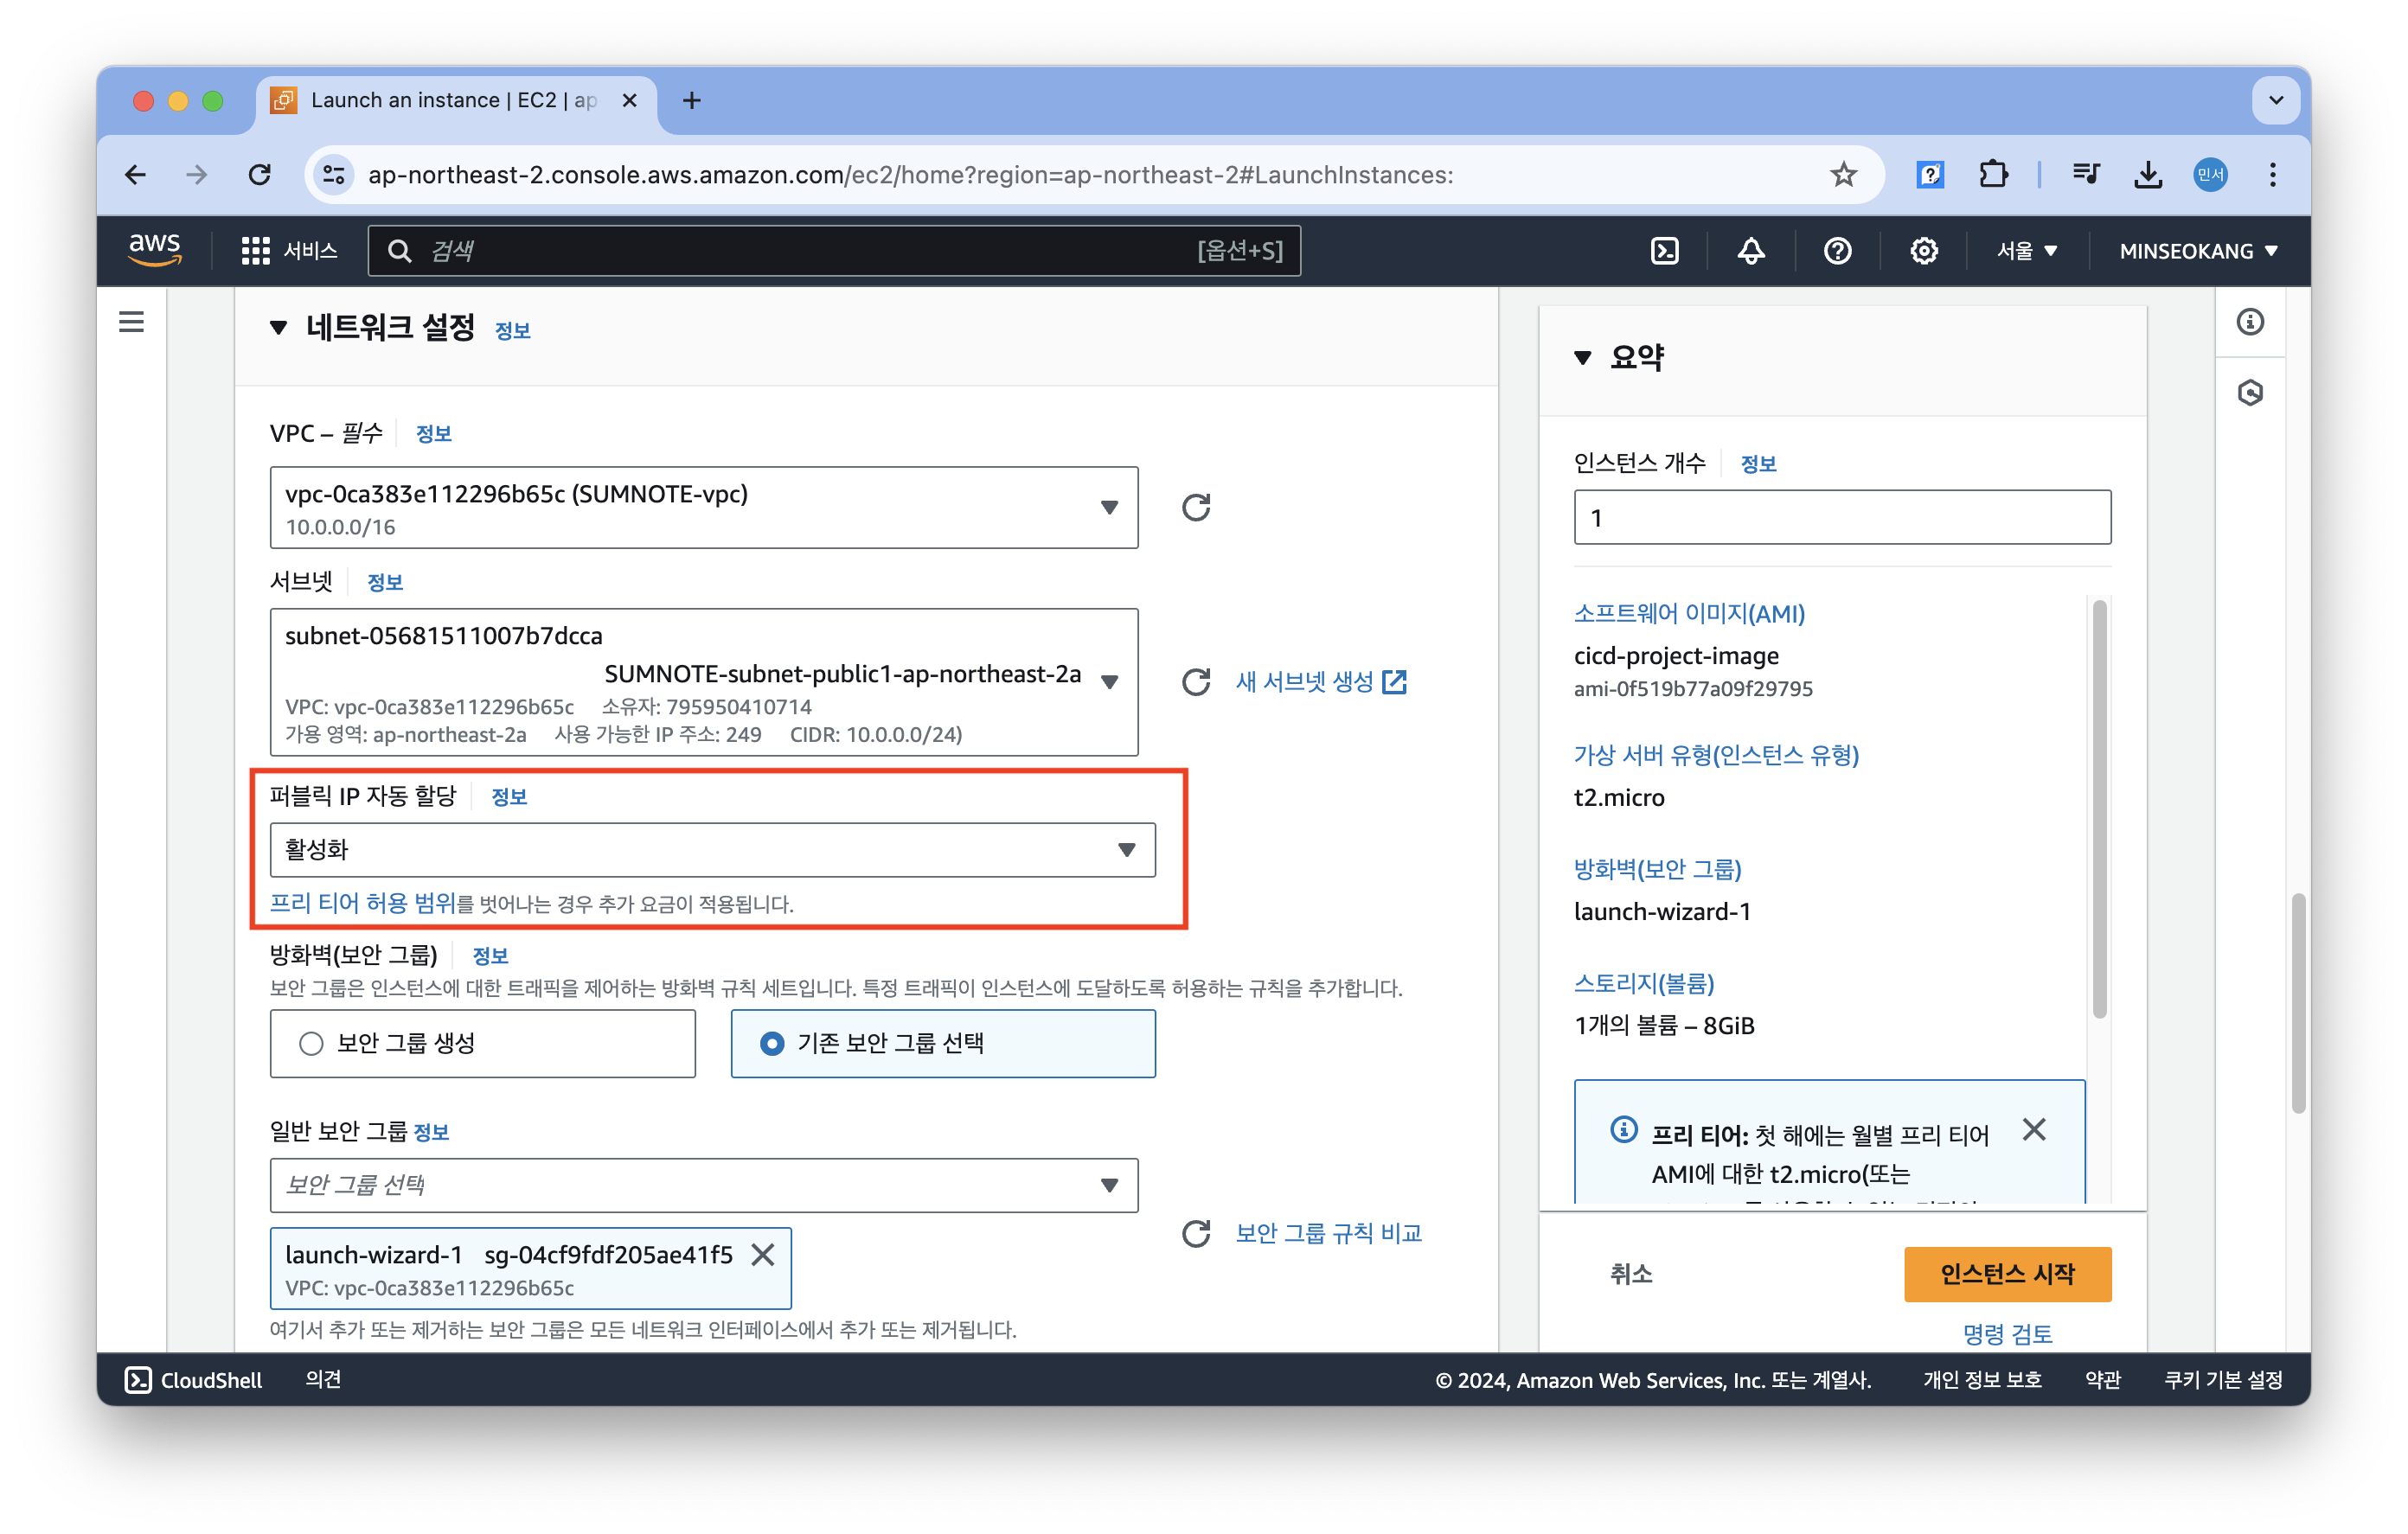Open the 서비스 menu
The height and width of the screenshot is (1534, 2408).
click(290, 251)
